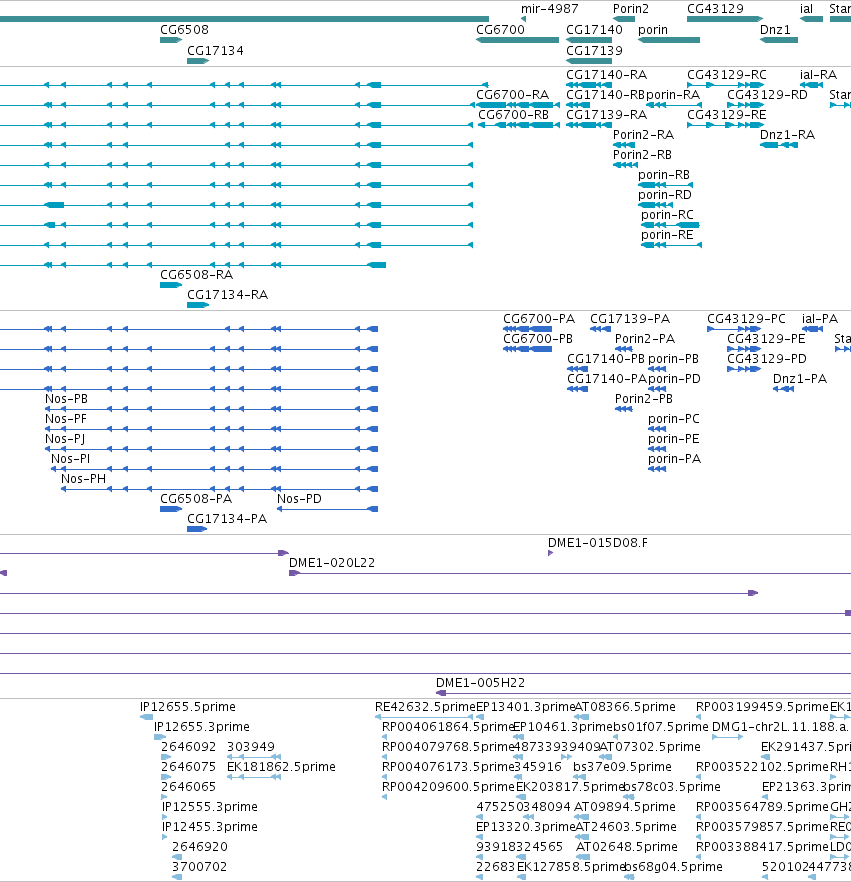The width and height of the screenshot is (851, 882).
Task: Select the IP12655.3prime EST label
Action: click(201, 727)
